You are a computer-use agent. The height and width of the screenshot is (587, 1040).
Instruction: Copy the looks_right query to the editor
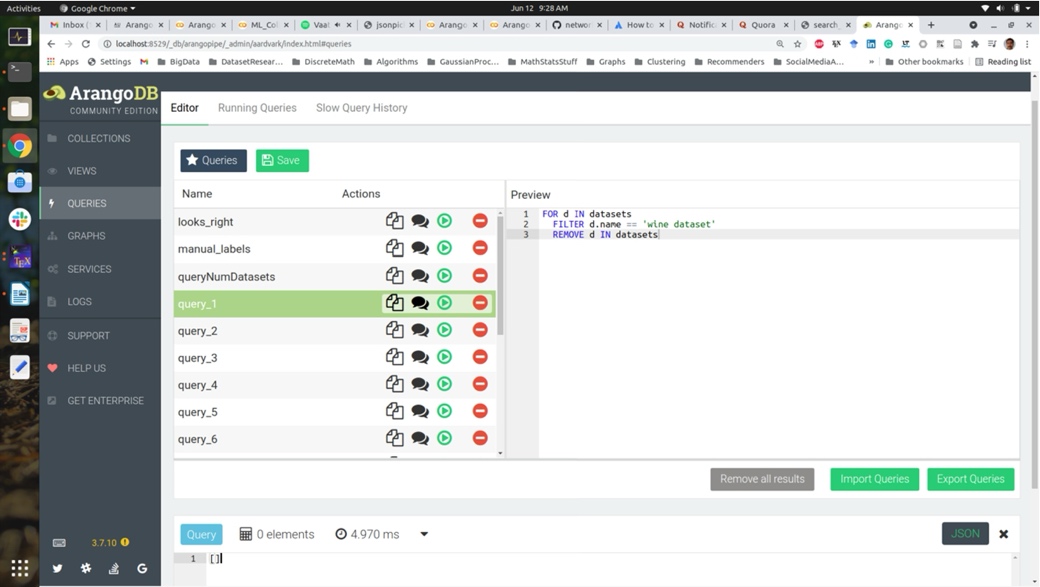tap(395, 221)
